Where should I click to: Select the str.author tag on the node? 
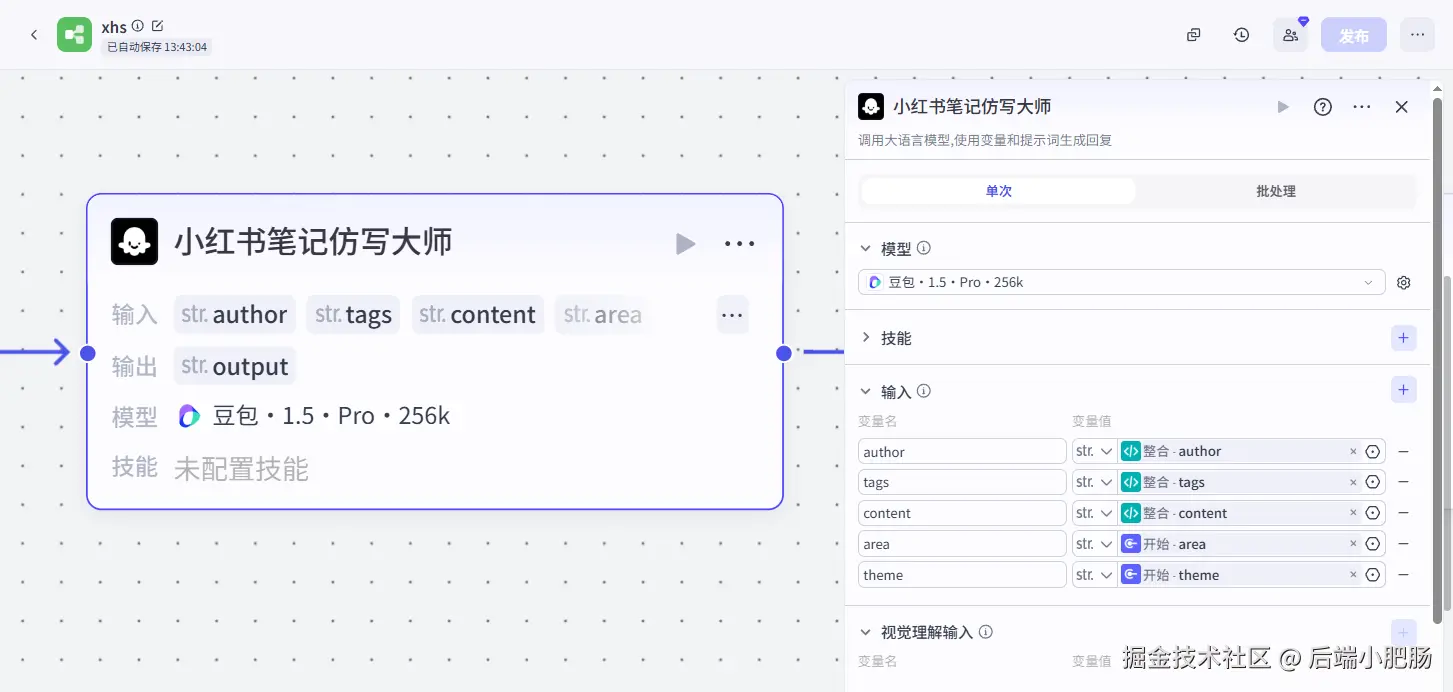coord(234,315)
